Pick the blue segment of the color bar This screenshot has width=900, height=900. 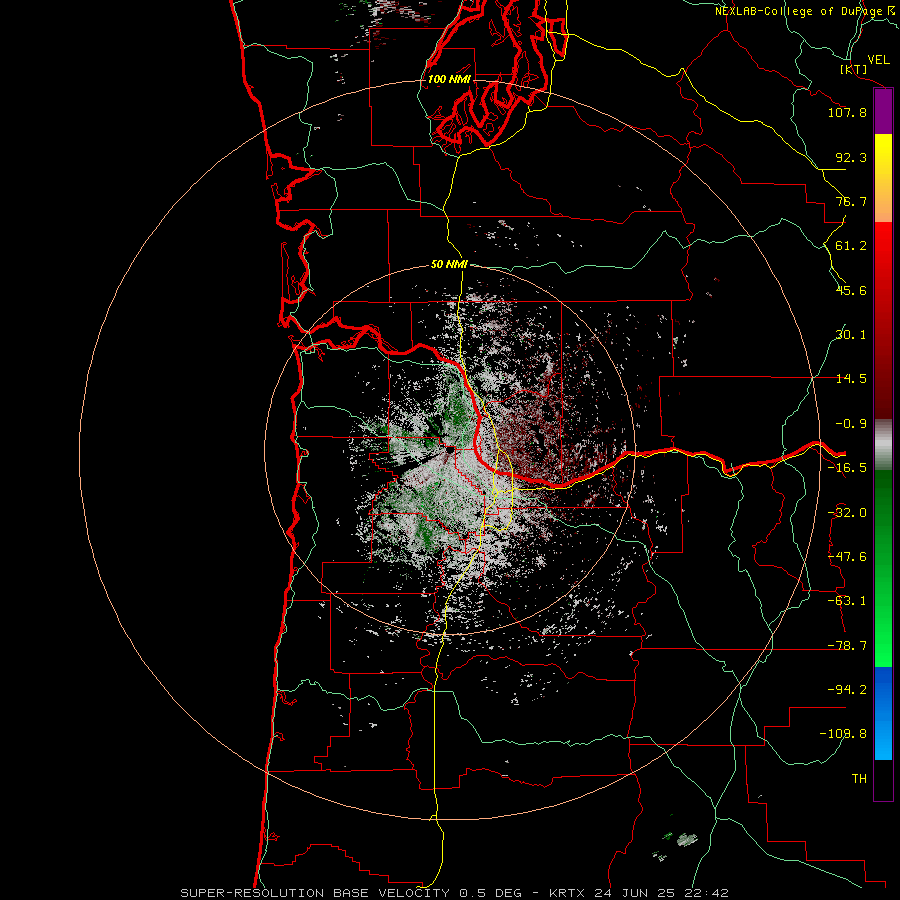pos(883,713)
